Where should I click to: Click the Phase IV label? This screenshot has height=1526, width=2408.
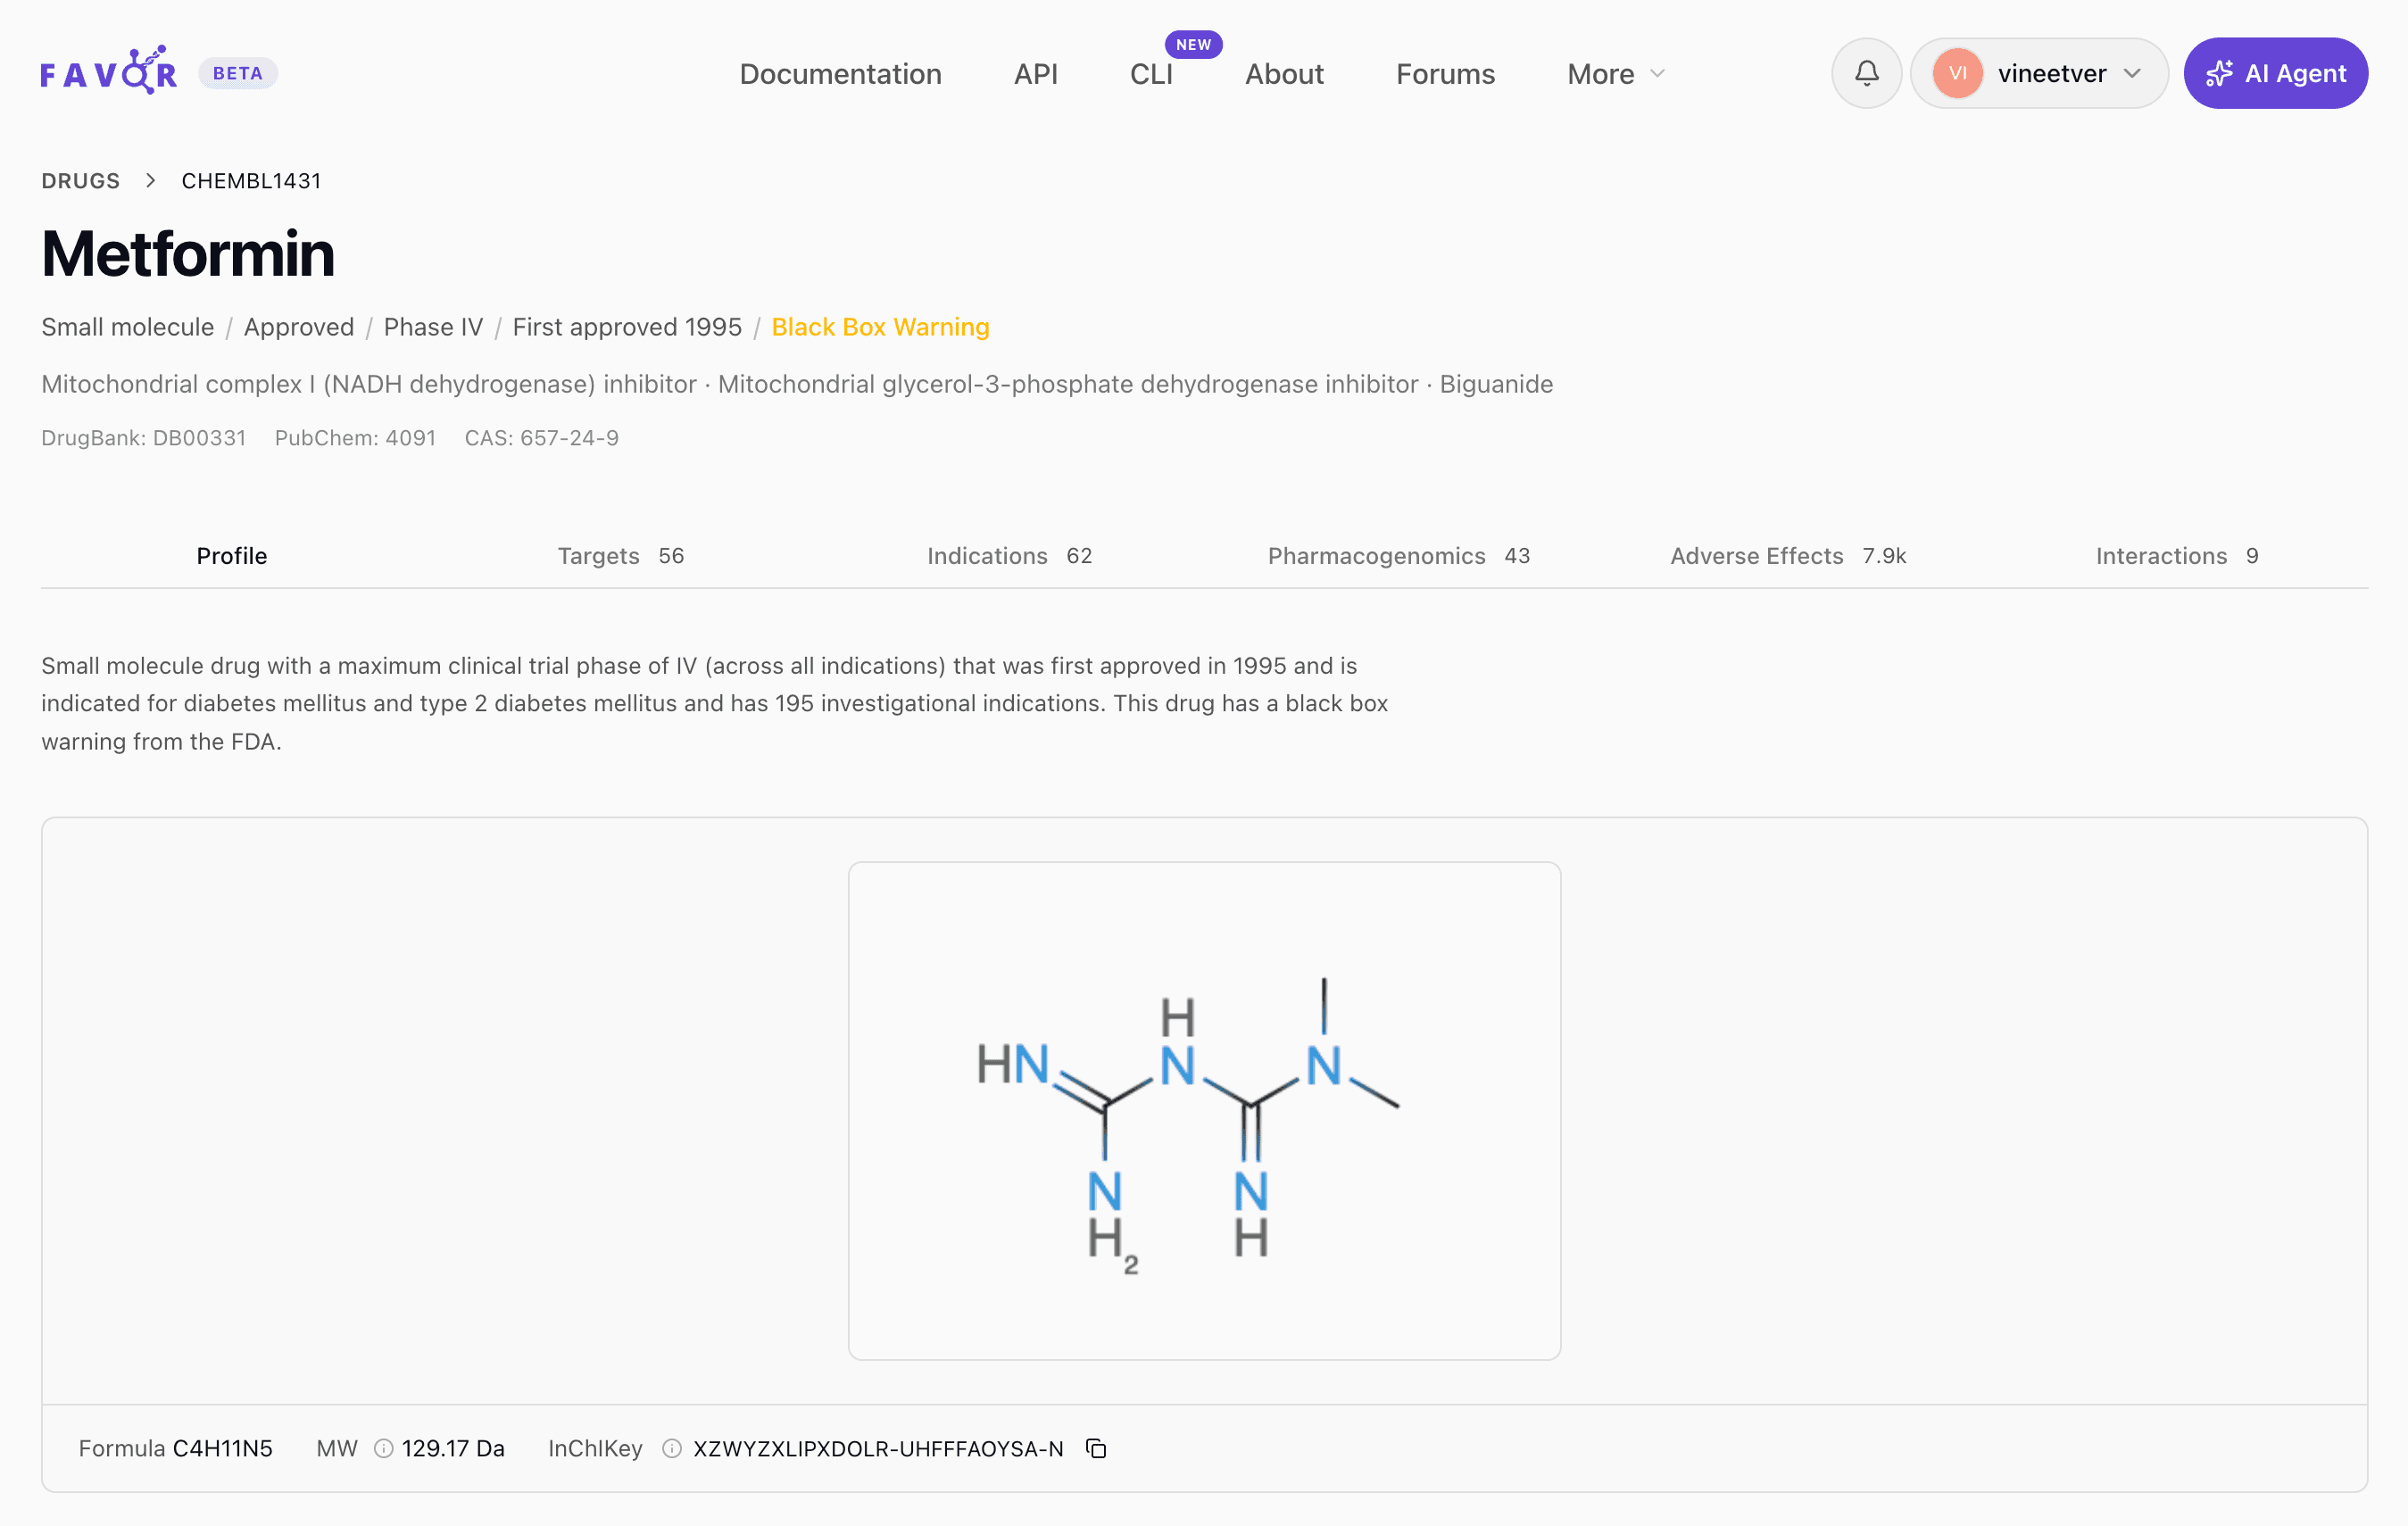pyautogui.click(x=433, y=327)
